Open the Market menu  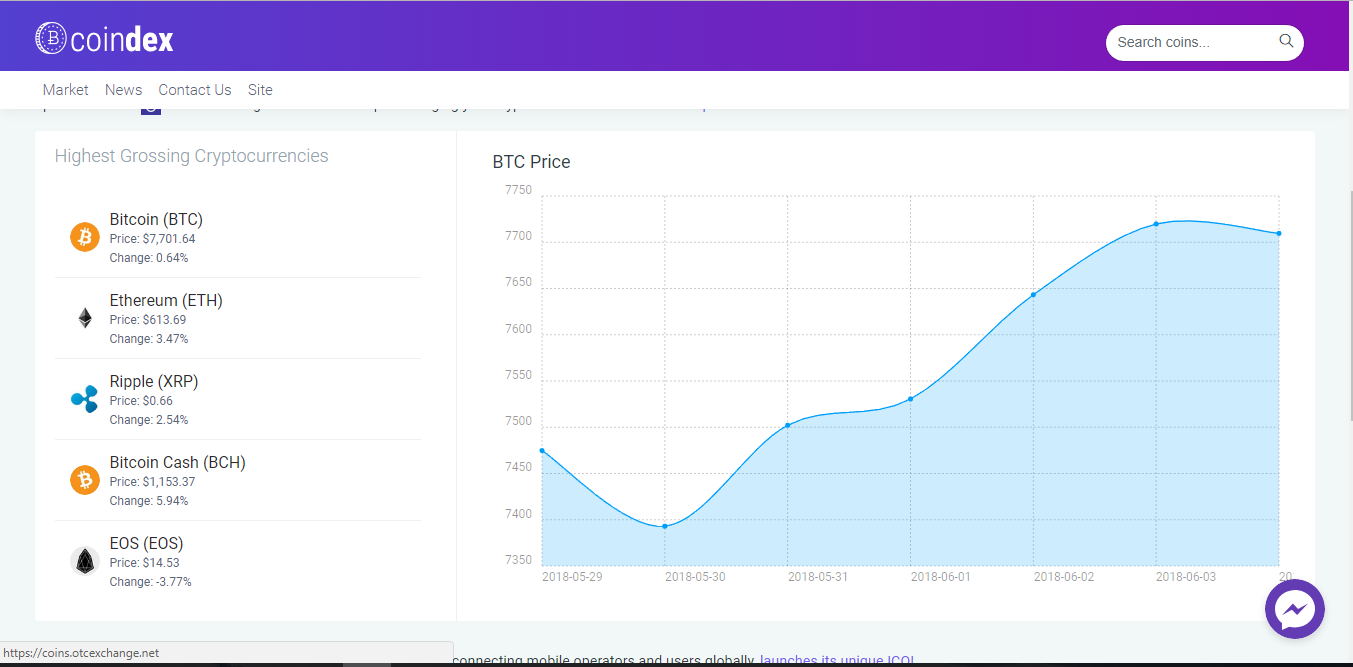tap(66, 90)
